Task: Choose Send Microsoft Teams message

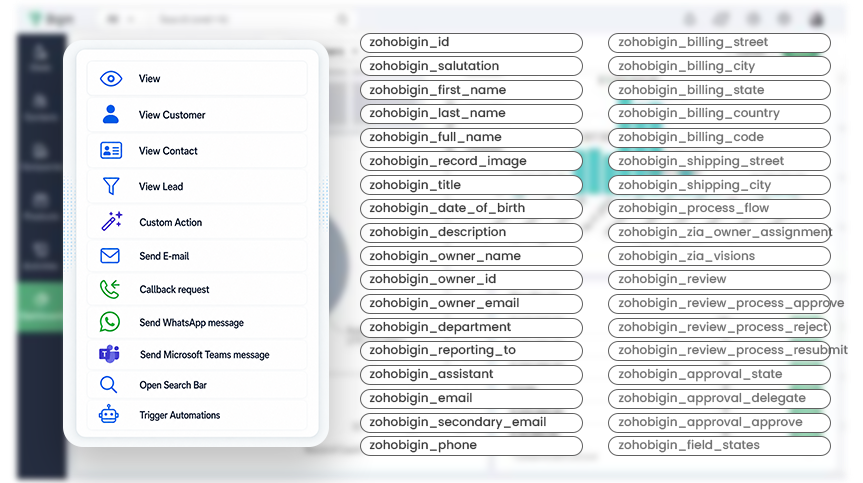Action: 196,354
